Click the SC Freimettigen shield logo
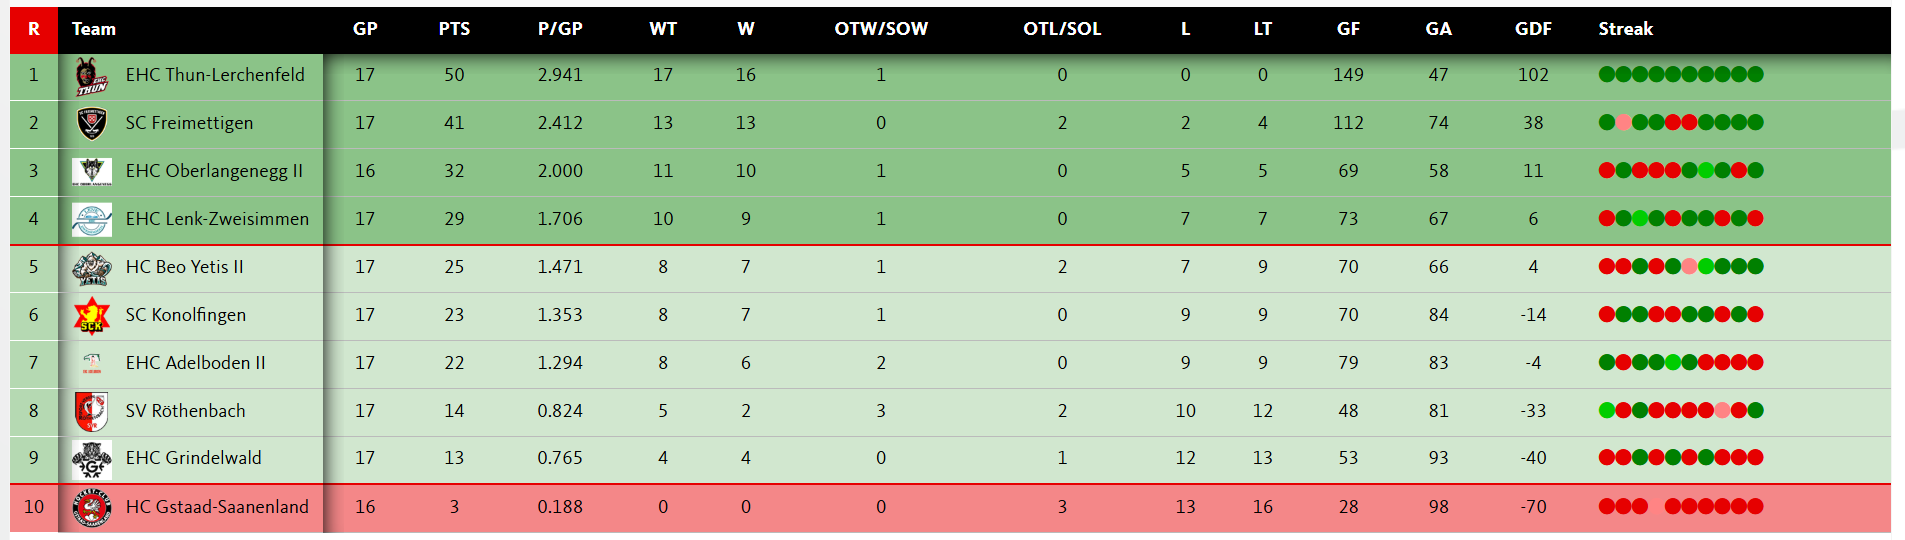The image size is (1905, 540). tap(91, 123)
